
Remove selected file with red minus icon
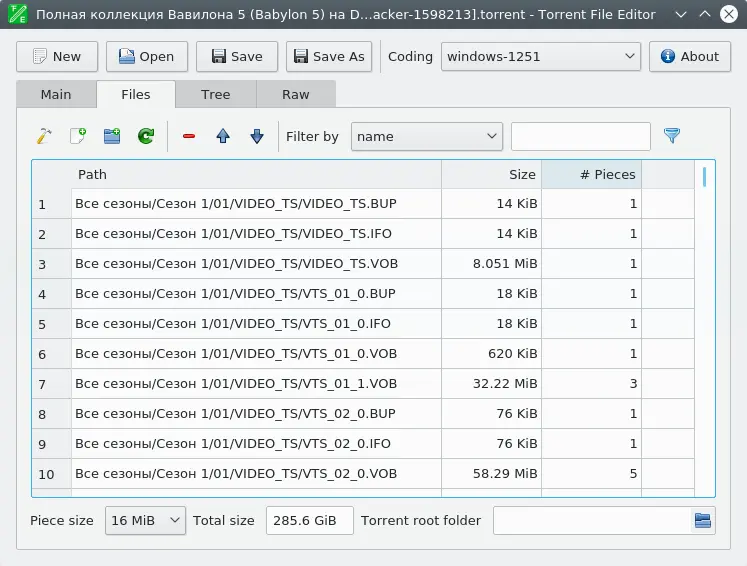tap(189, 136)
